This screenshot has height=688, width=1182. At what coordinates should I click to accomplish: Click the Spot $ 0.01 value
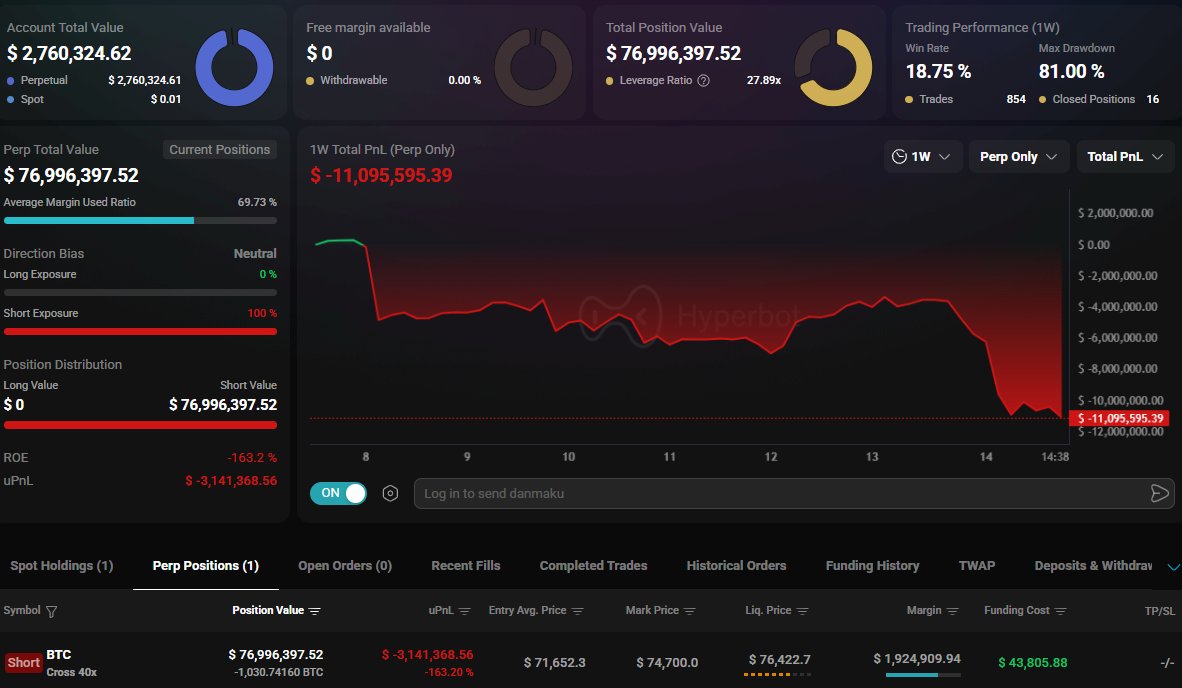click(166, 99)
